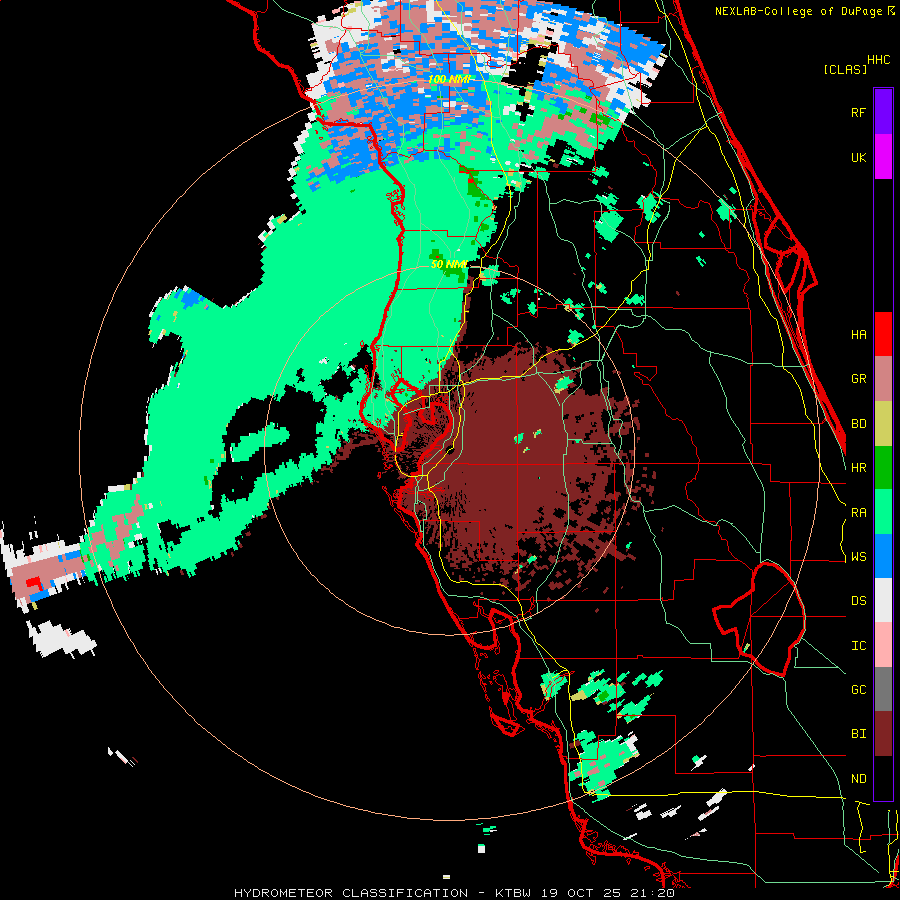Viewport: 900px width, 900px height.
Task: Click the HHC product code text
Action: coord(879,60)
